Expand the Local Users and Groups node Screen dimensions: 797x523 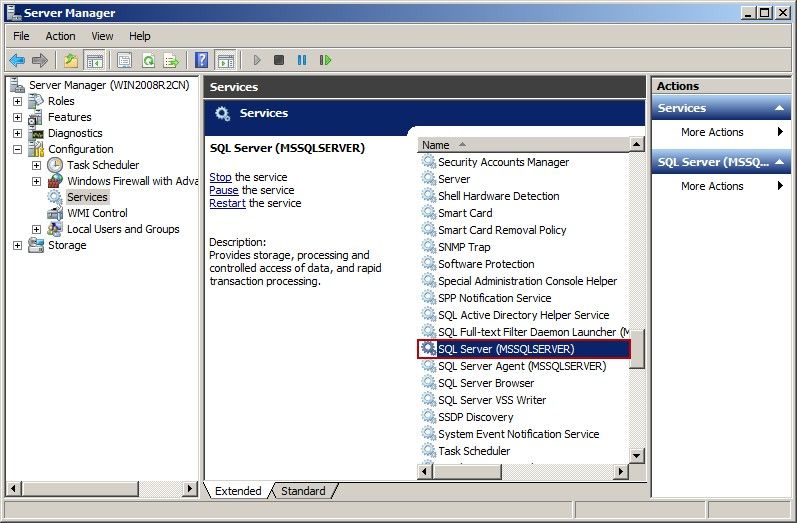(x=37, y=229)
